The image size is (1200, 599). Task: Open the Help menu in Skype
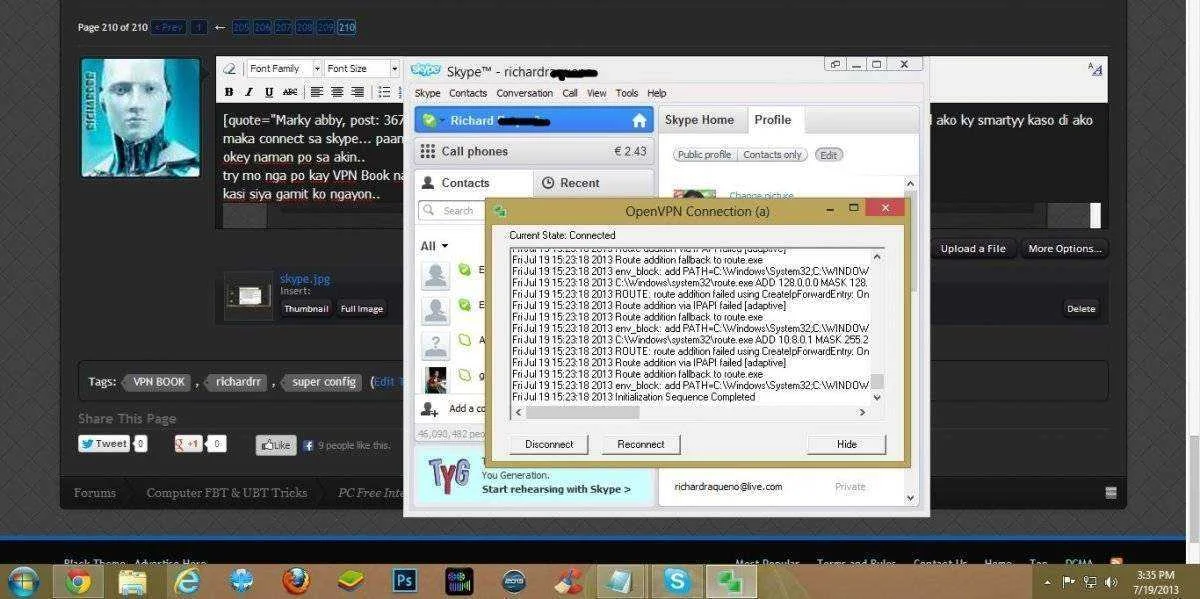pyautogui.click(x=657, y=93)
